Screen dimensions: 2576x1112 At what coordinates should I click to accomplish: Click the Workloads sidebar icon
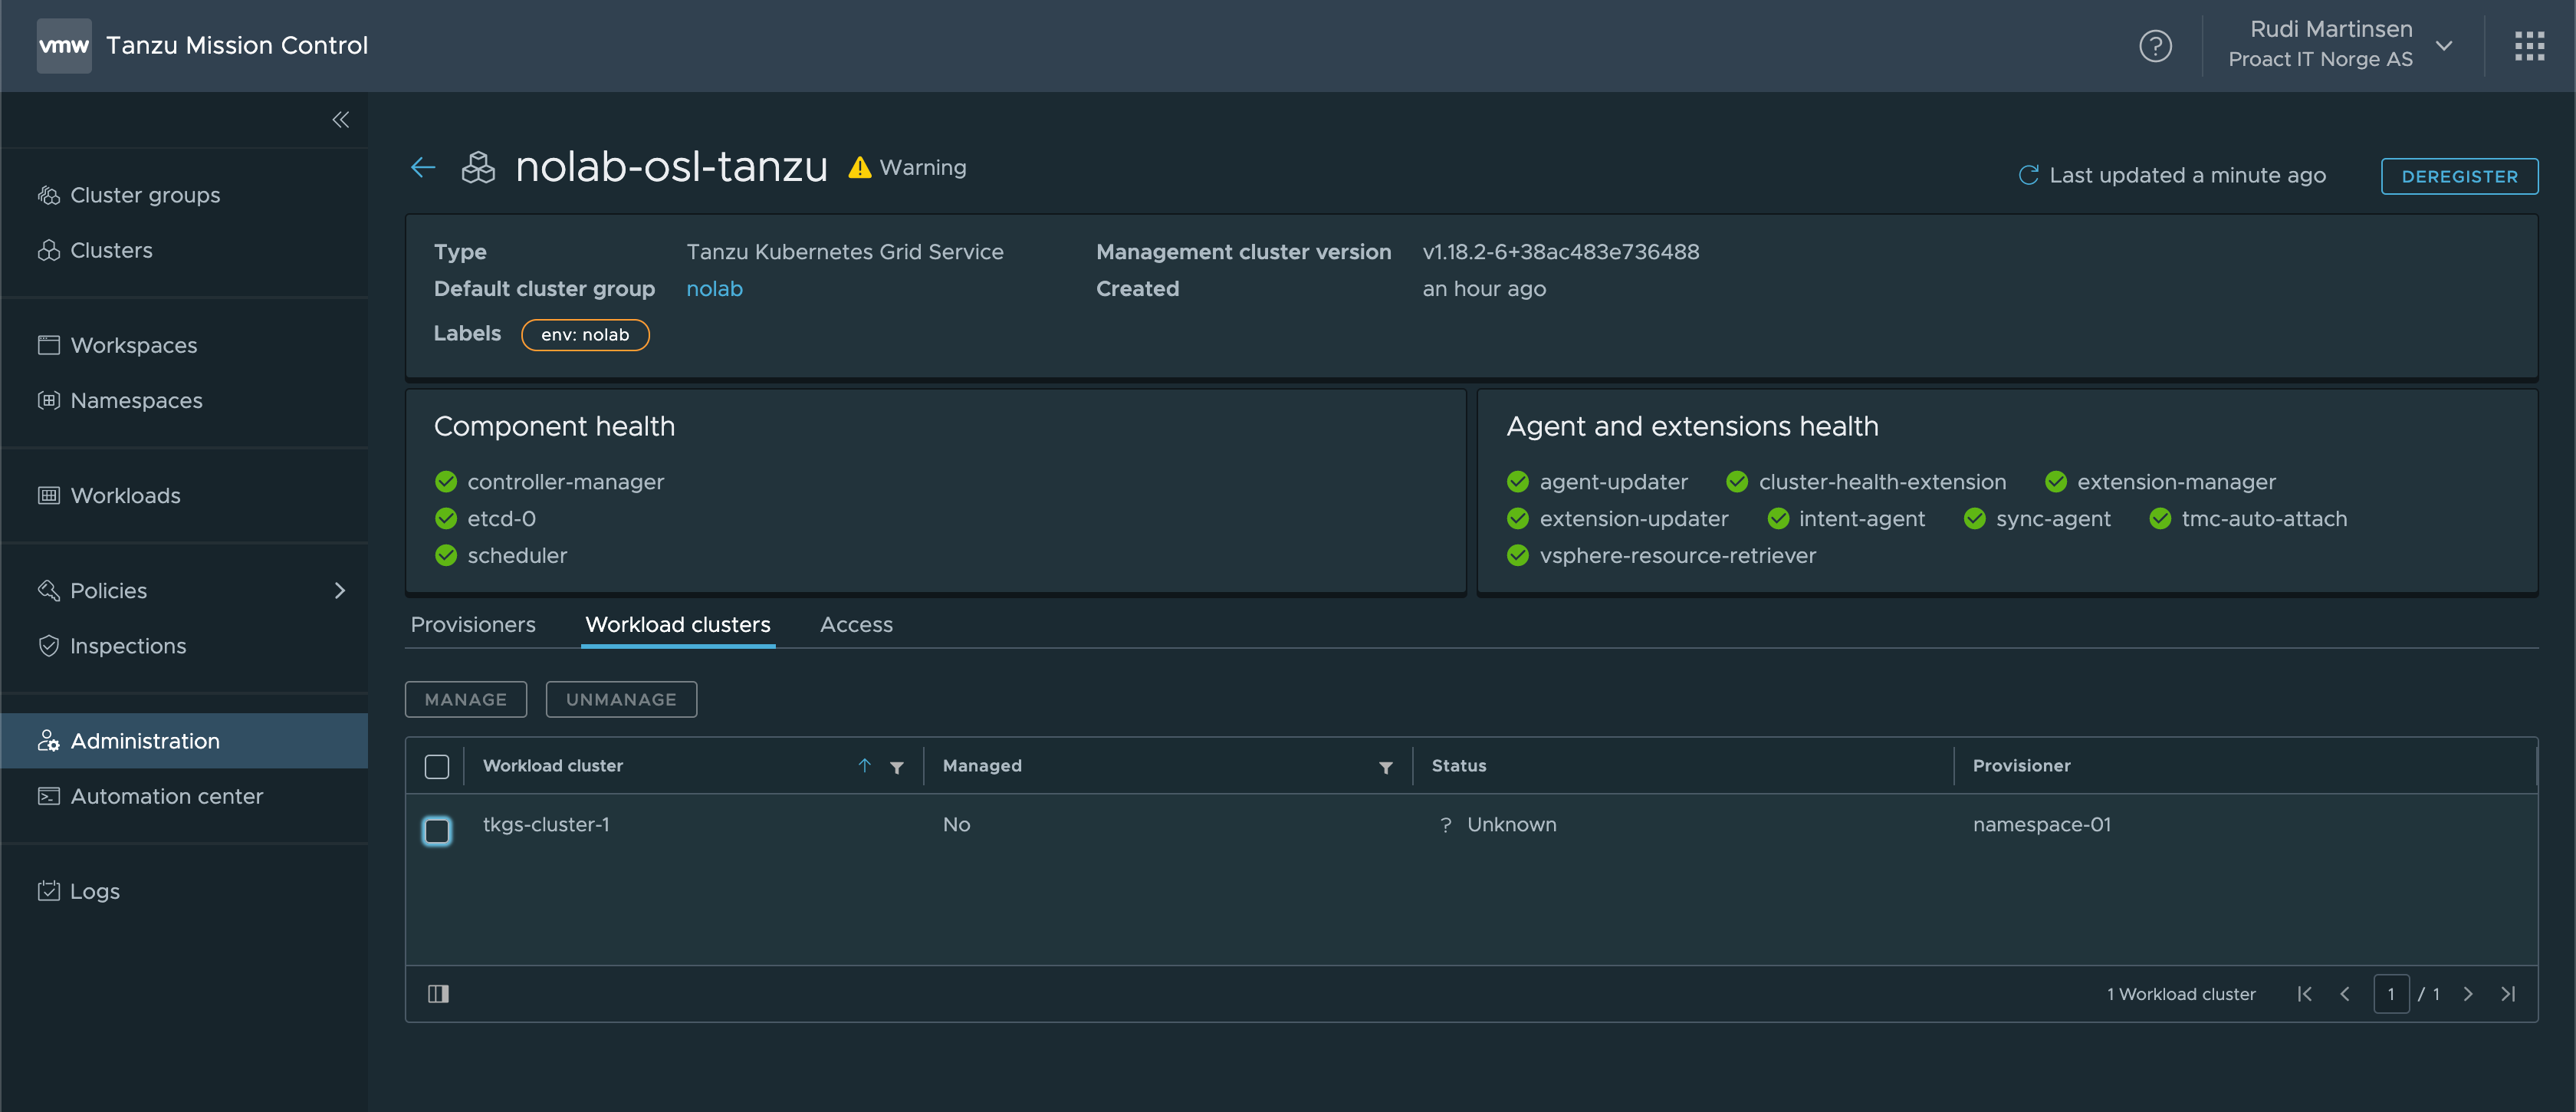click(x=49, y=495)
